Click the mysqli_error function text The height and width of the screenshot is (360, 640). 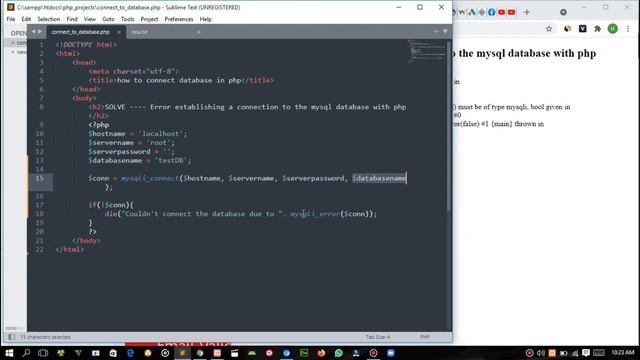point(315,214)
